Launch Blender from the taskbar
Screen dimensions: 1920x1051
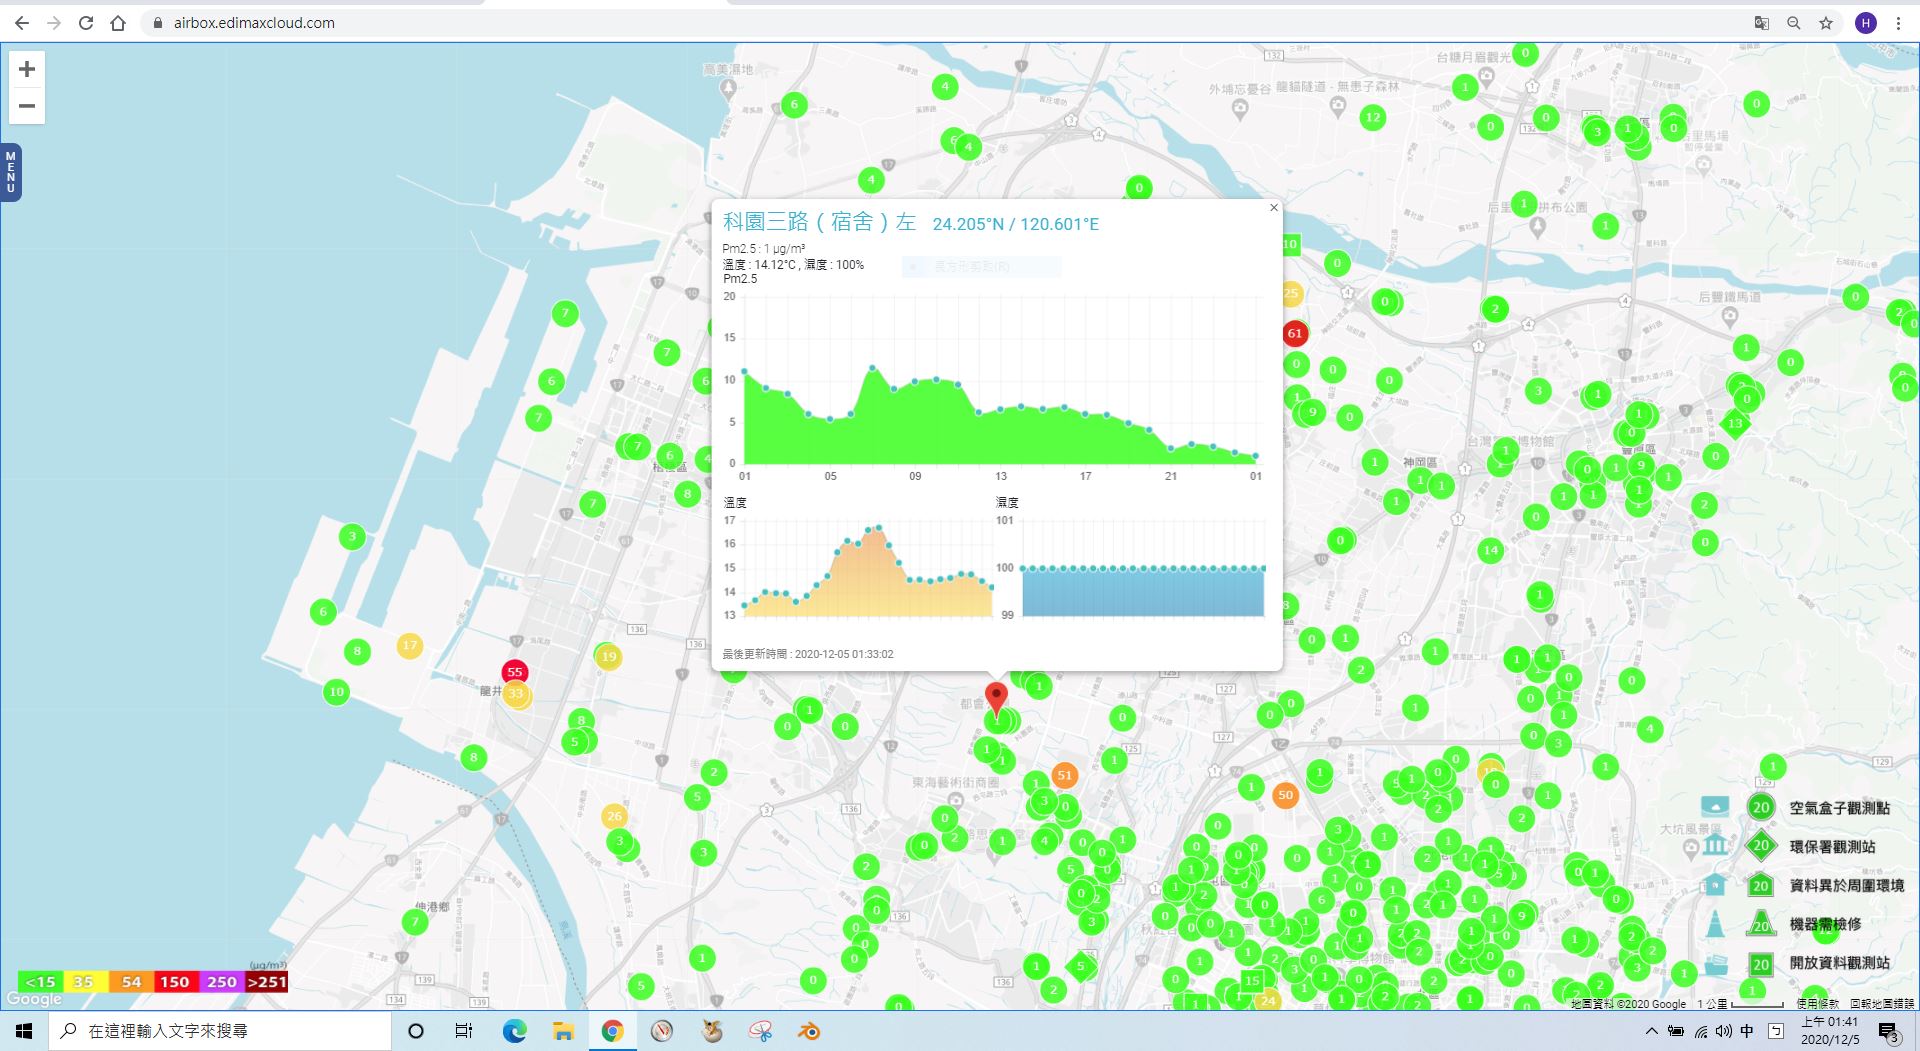809,1031
